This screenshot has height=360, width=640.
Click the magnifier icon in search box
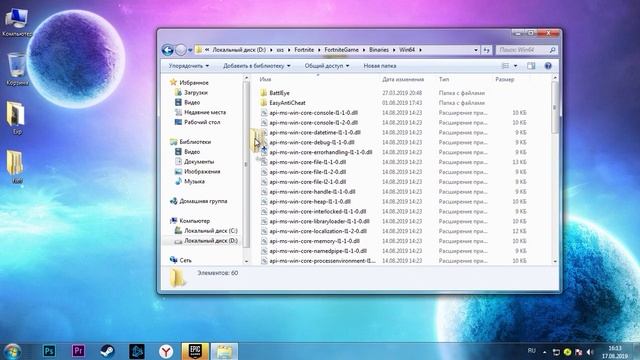(x=553, y=50)
